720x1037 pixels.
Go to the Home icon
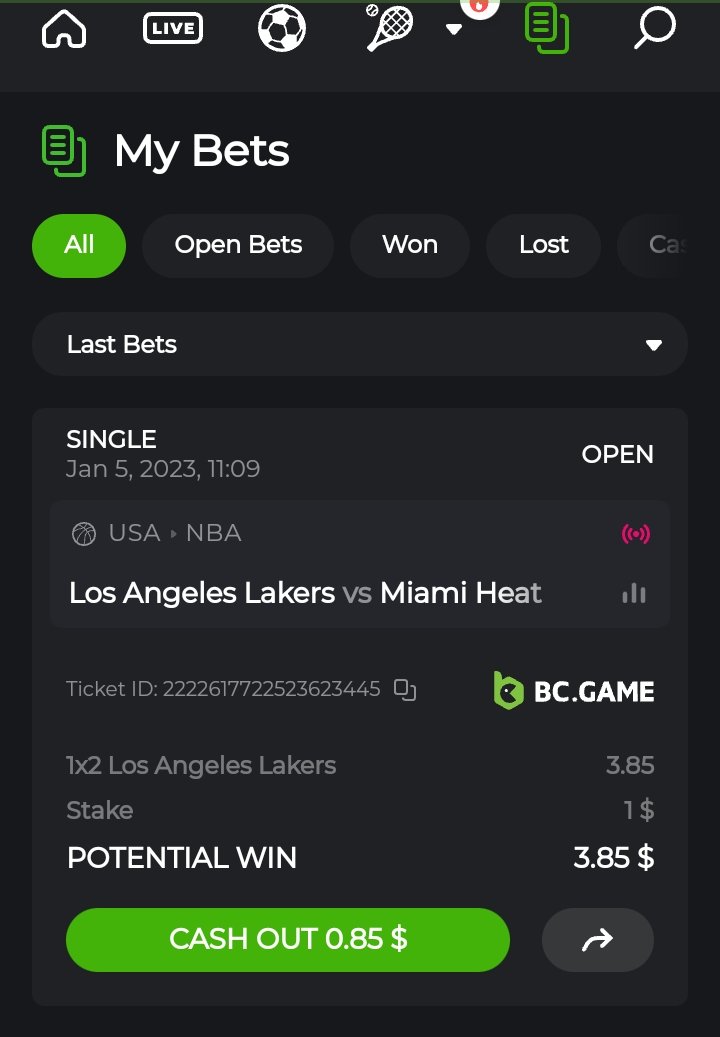pos(64,29)
